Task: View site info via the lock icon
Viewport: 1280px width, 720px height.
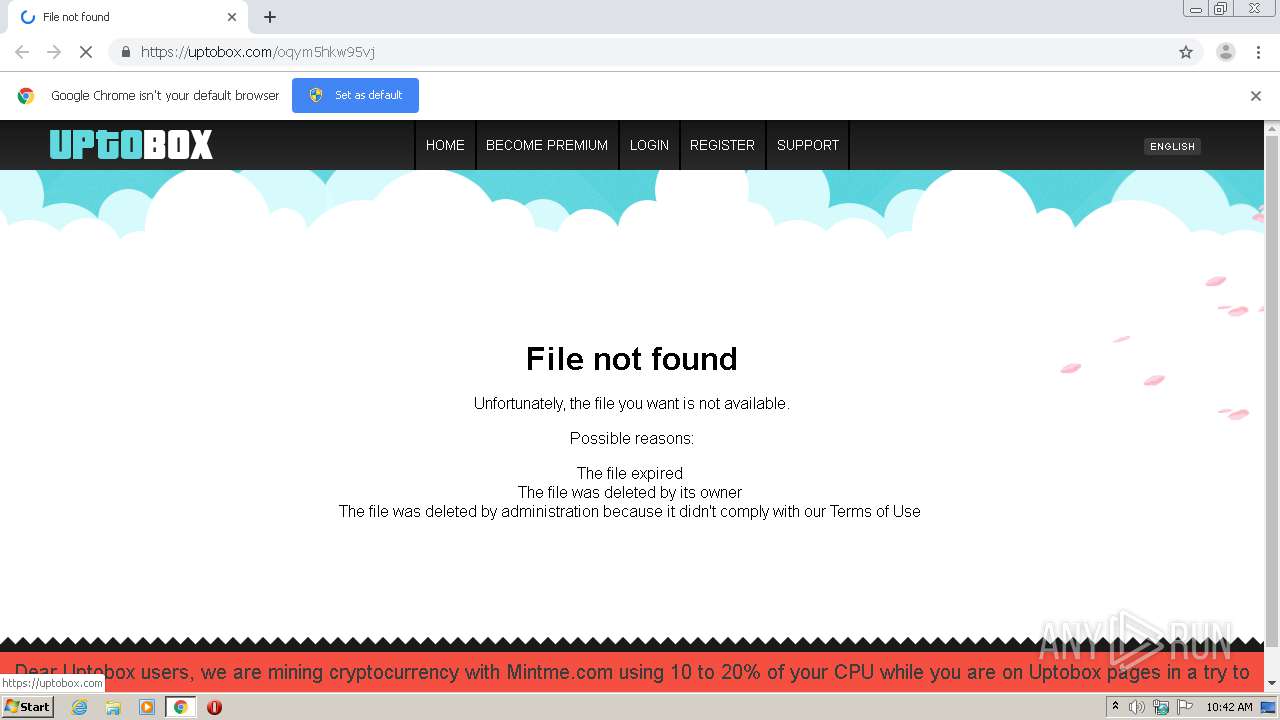Action: point(125,52)
